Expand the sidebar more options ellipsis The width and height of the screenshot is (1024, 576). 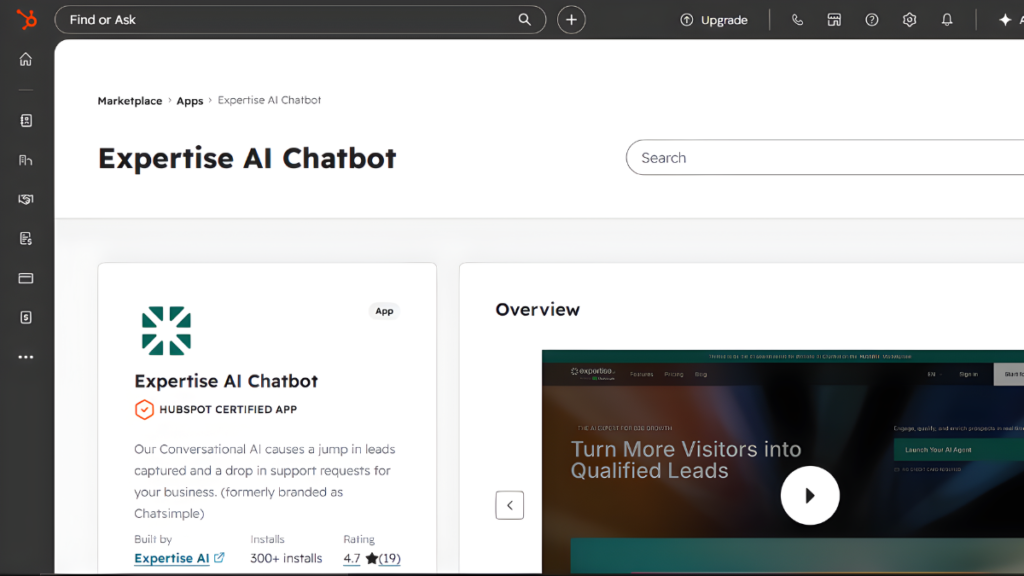25,357
